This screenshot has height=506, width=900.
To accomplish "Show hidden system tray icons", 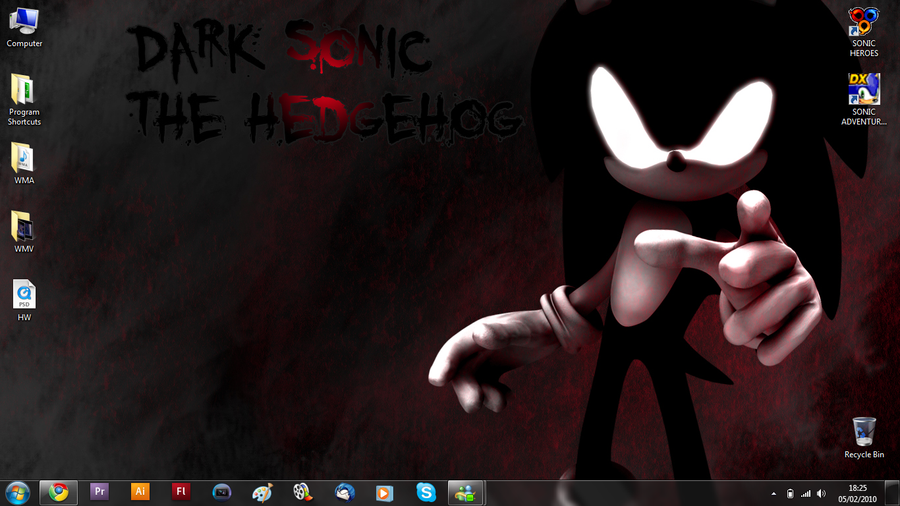I will 773,493.
